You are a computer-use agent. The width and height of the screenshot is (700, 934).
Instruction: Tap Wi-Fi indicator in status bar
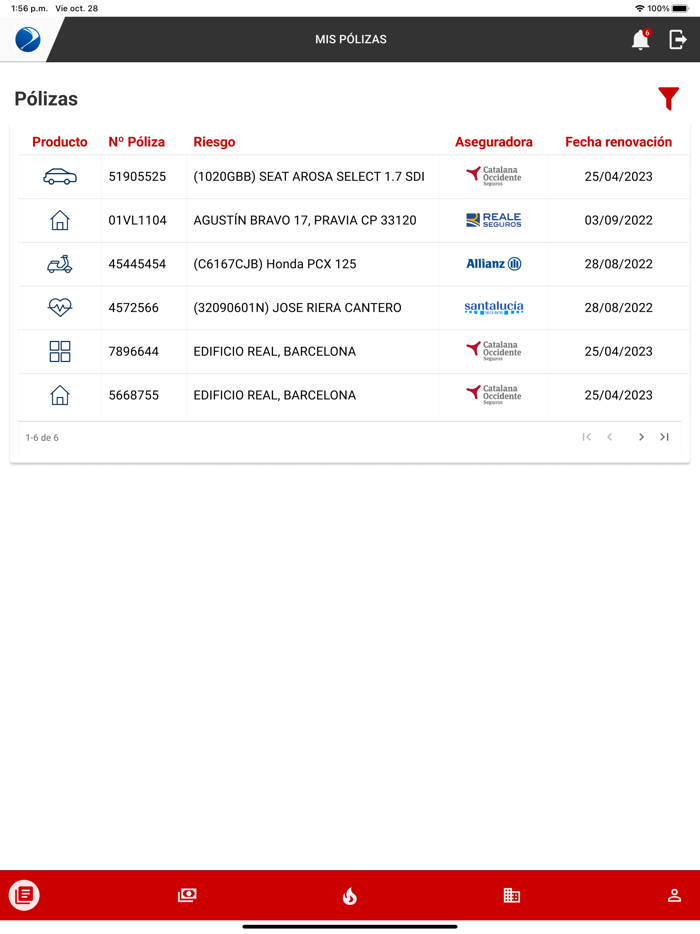640,8
